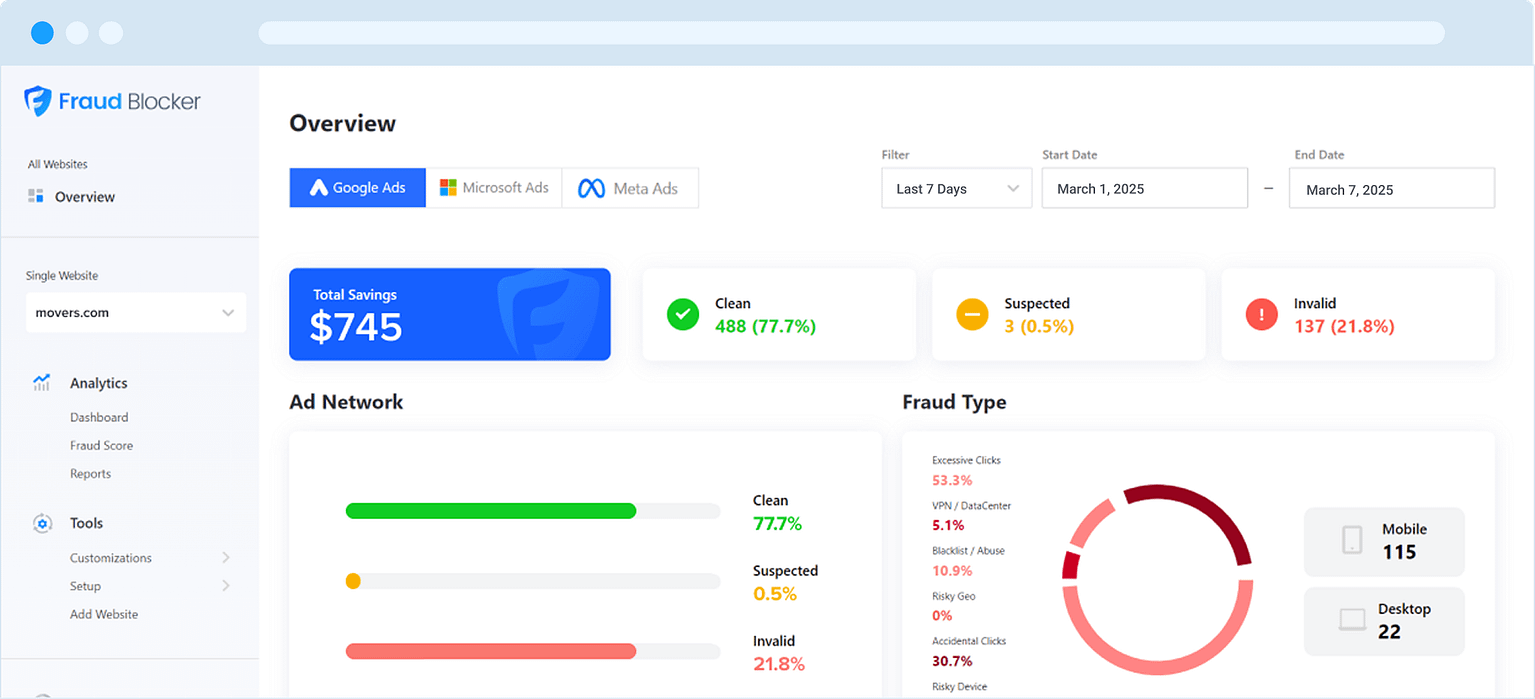Click the Tools gear icon in sidebar
This screenshot has width=1535, height=699.
(x=41, y=523)
